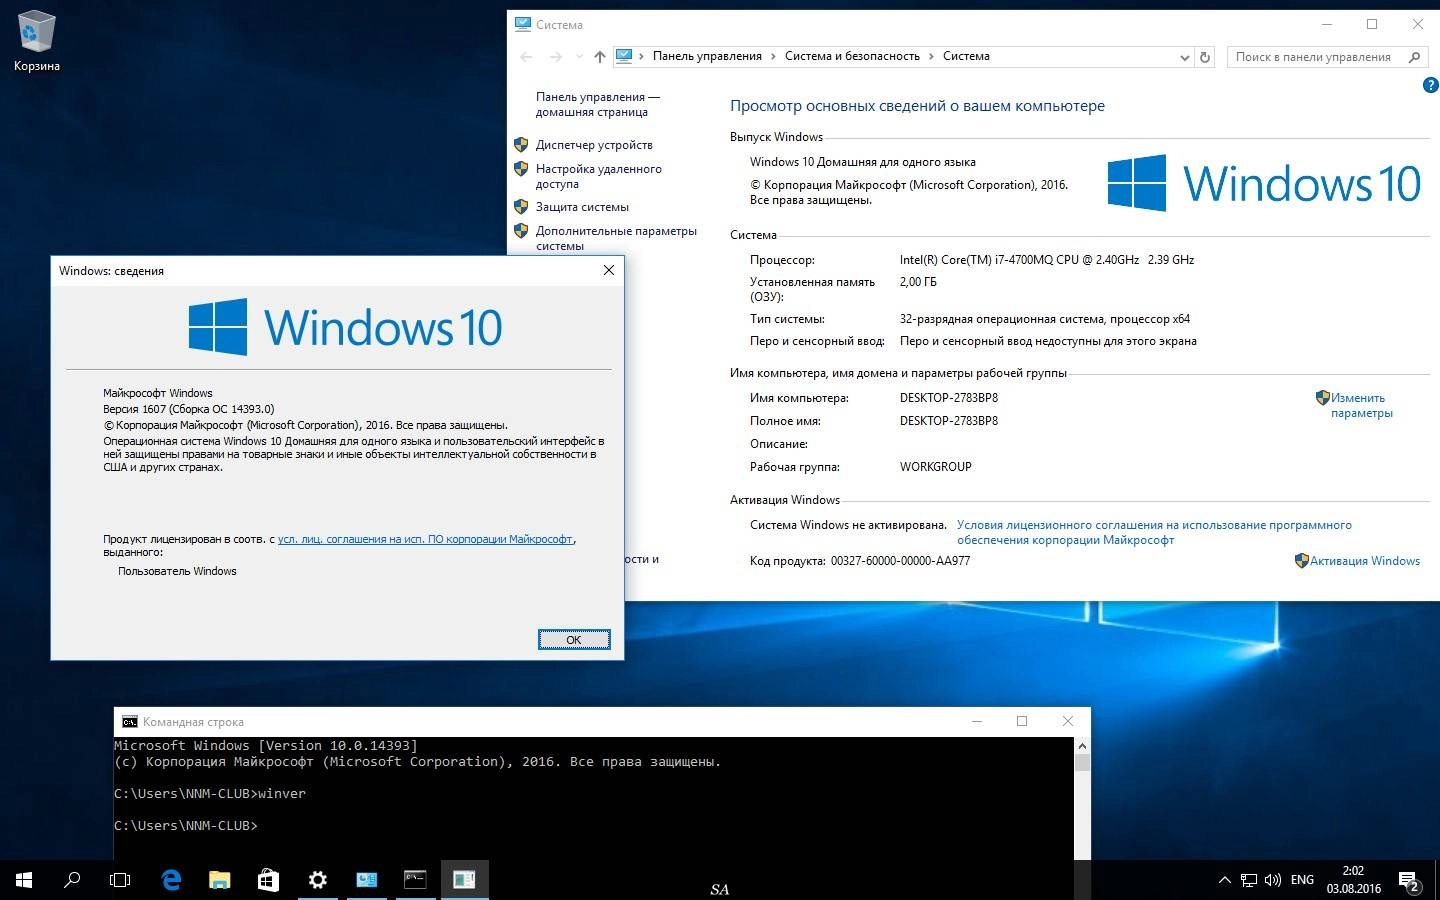Click Активация Windows link
The width and height of the screenshot is (1440, 900).
pyautogui.click(x=1365, y=561)
